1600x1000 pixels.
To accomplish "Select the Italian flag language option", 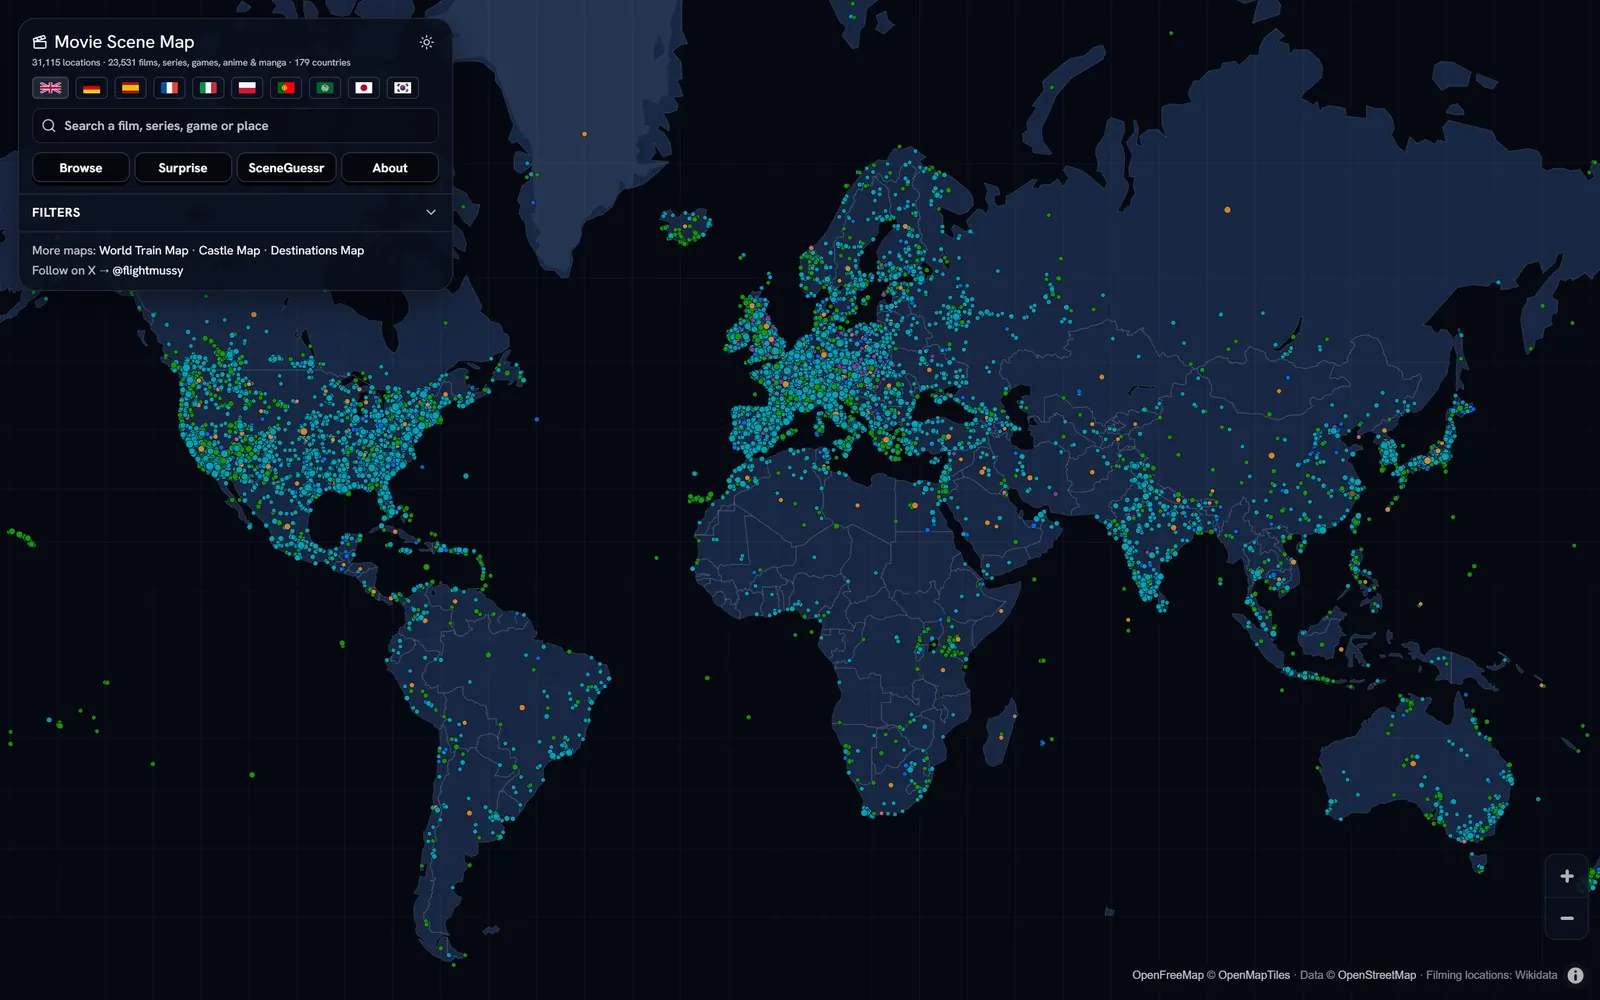I will click(208, 88).
